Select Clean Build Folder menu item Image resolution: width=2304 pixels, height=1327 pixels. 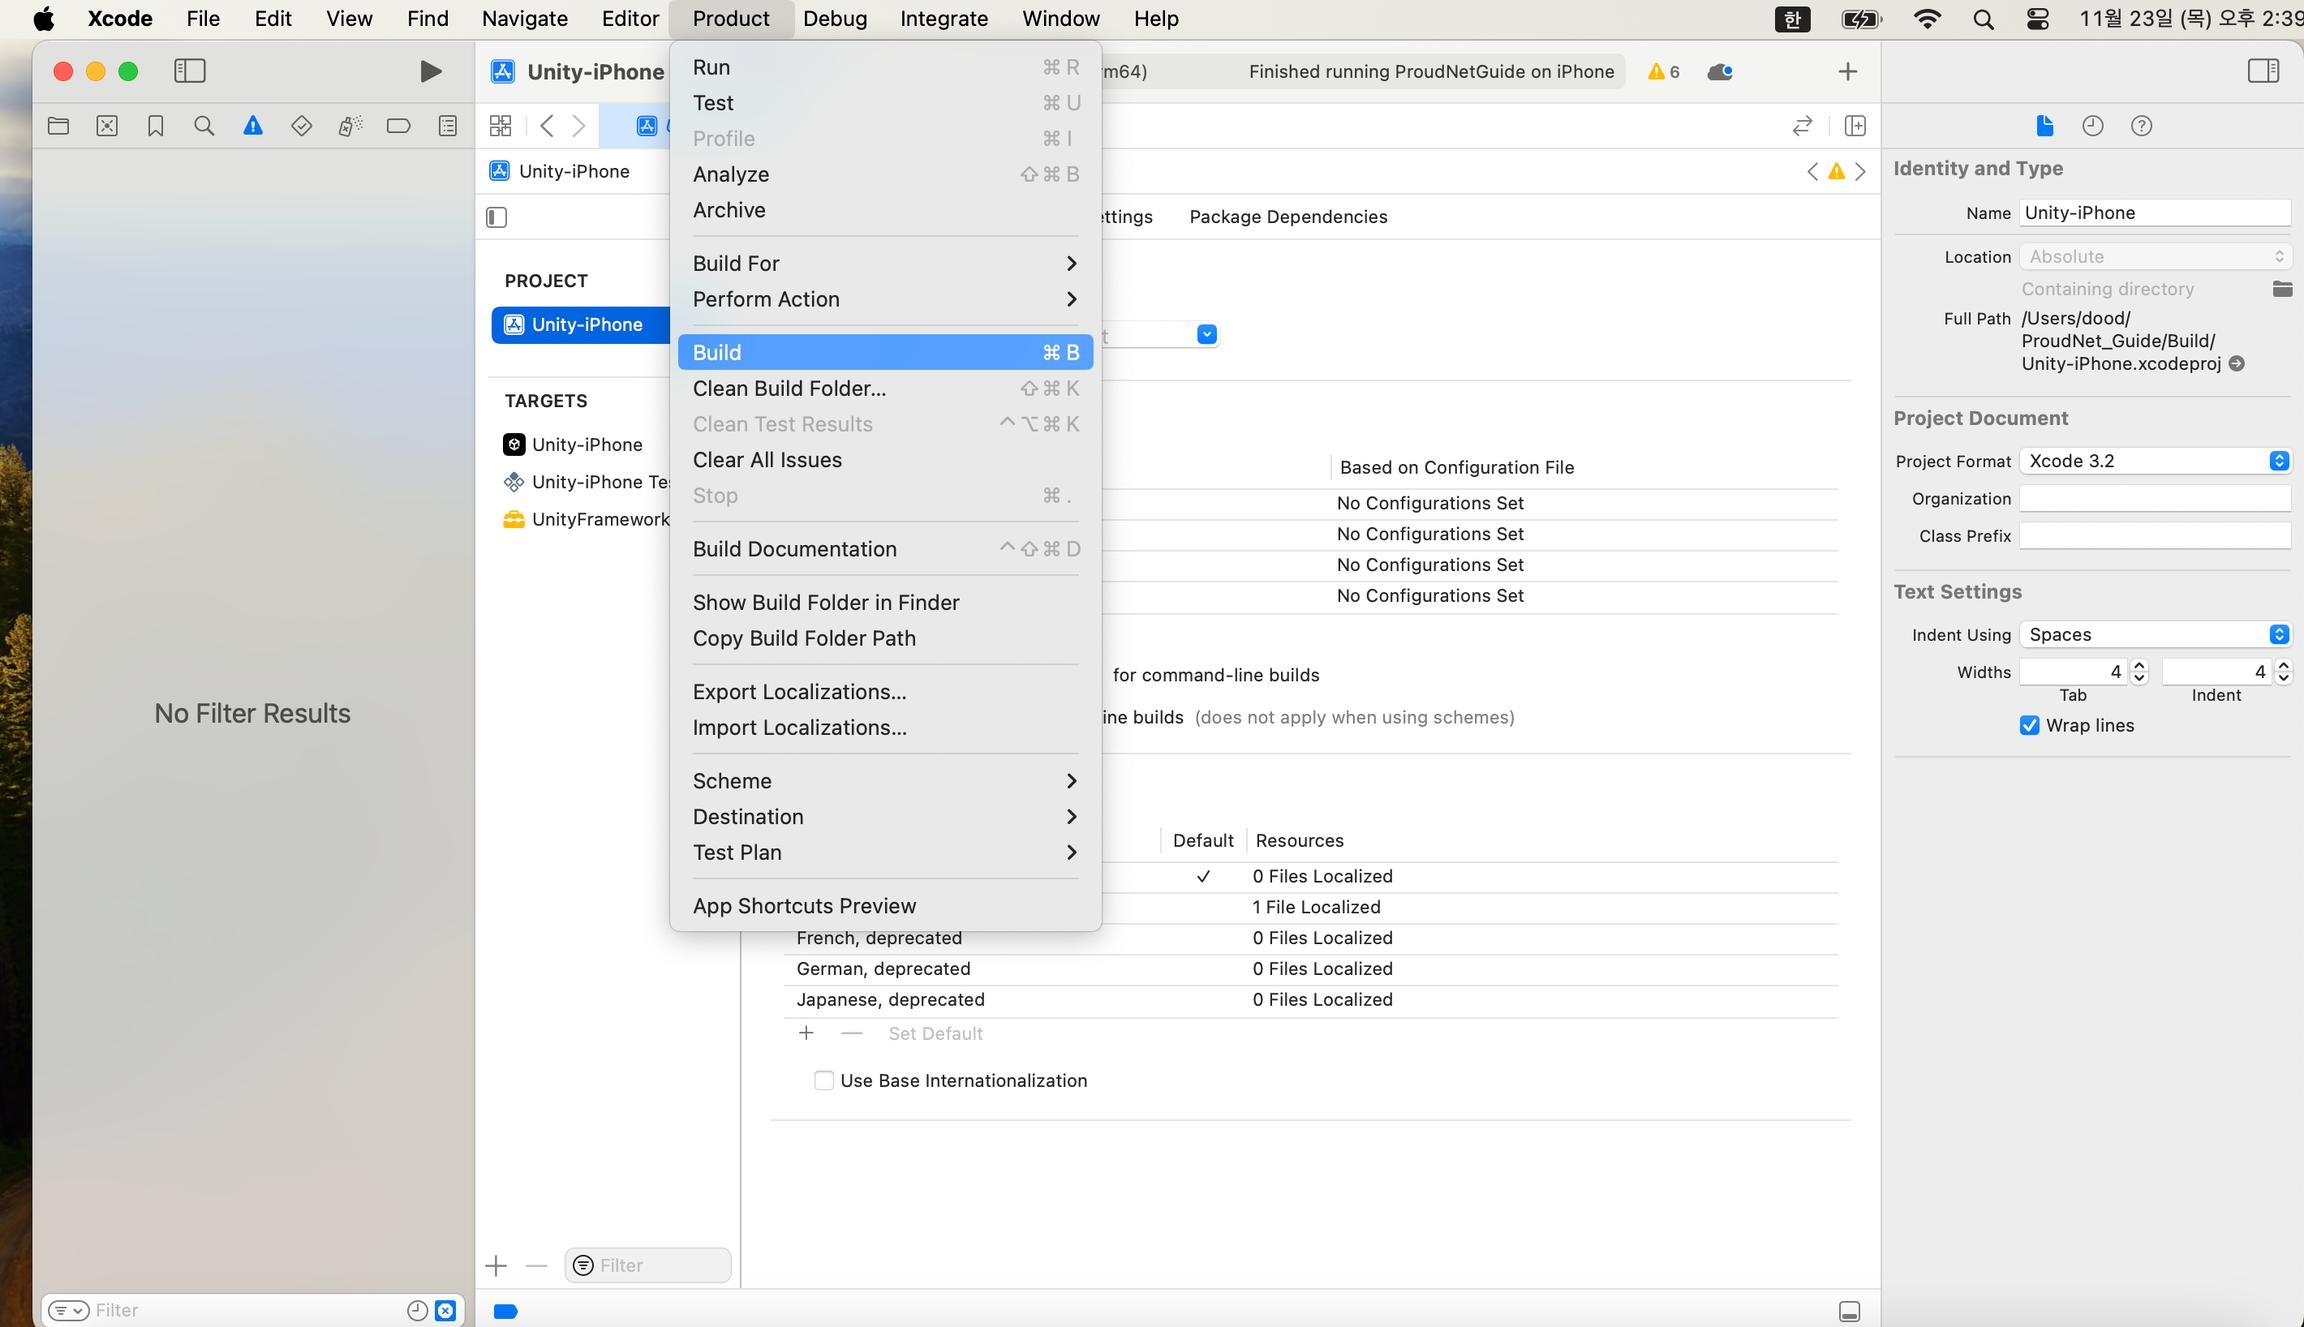pos(789,388)
